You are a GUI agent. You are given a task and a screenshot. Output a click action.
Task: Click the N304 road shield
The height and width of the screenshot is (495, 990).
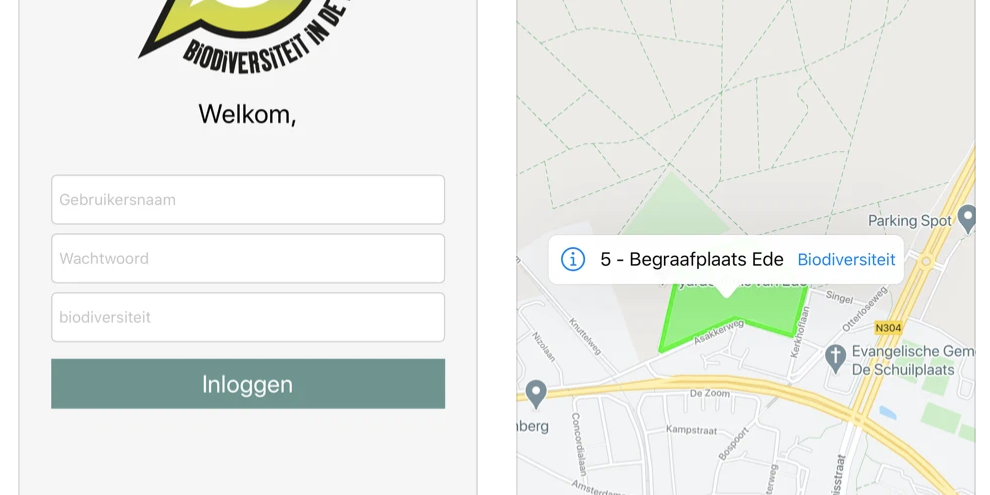point(887,328)
